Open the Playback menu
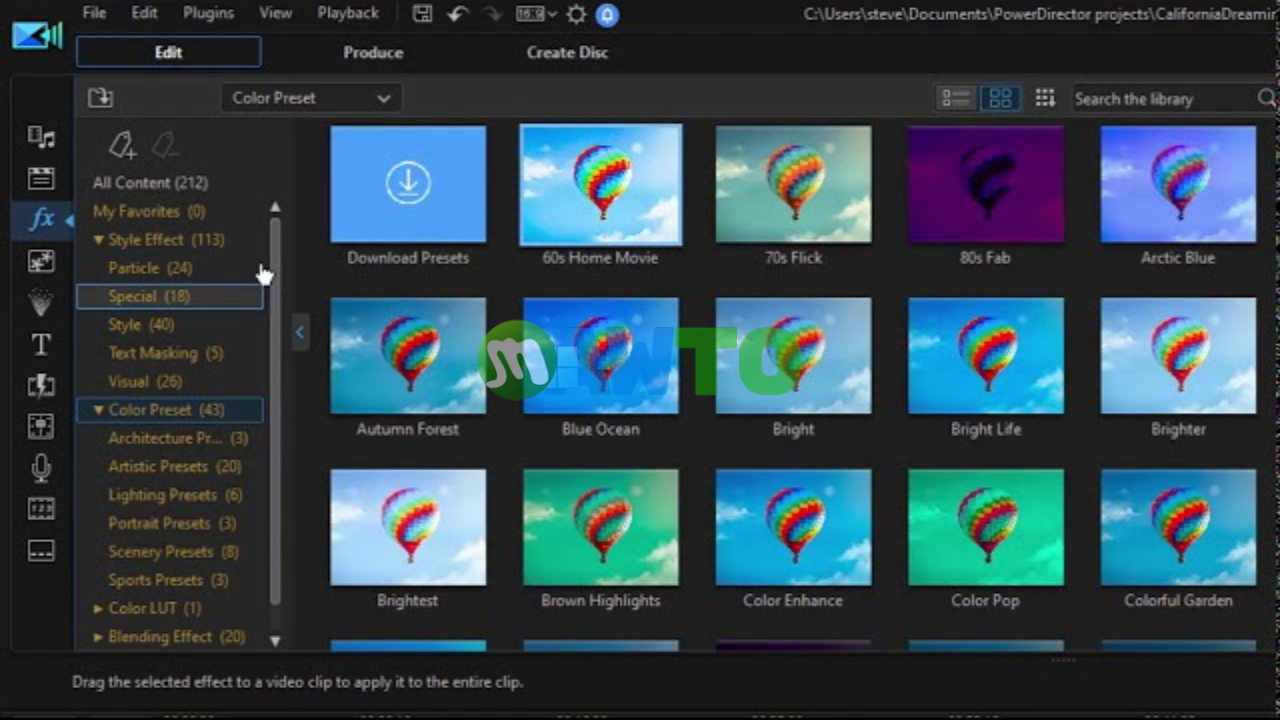This screenshot has width=1280, height=720. coord(348,13)
